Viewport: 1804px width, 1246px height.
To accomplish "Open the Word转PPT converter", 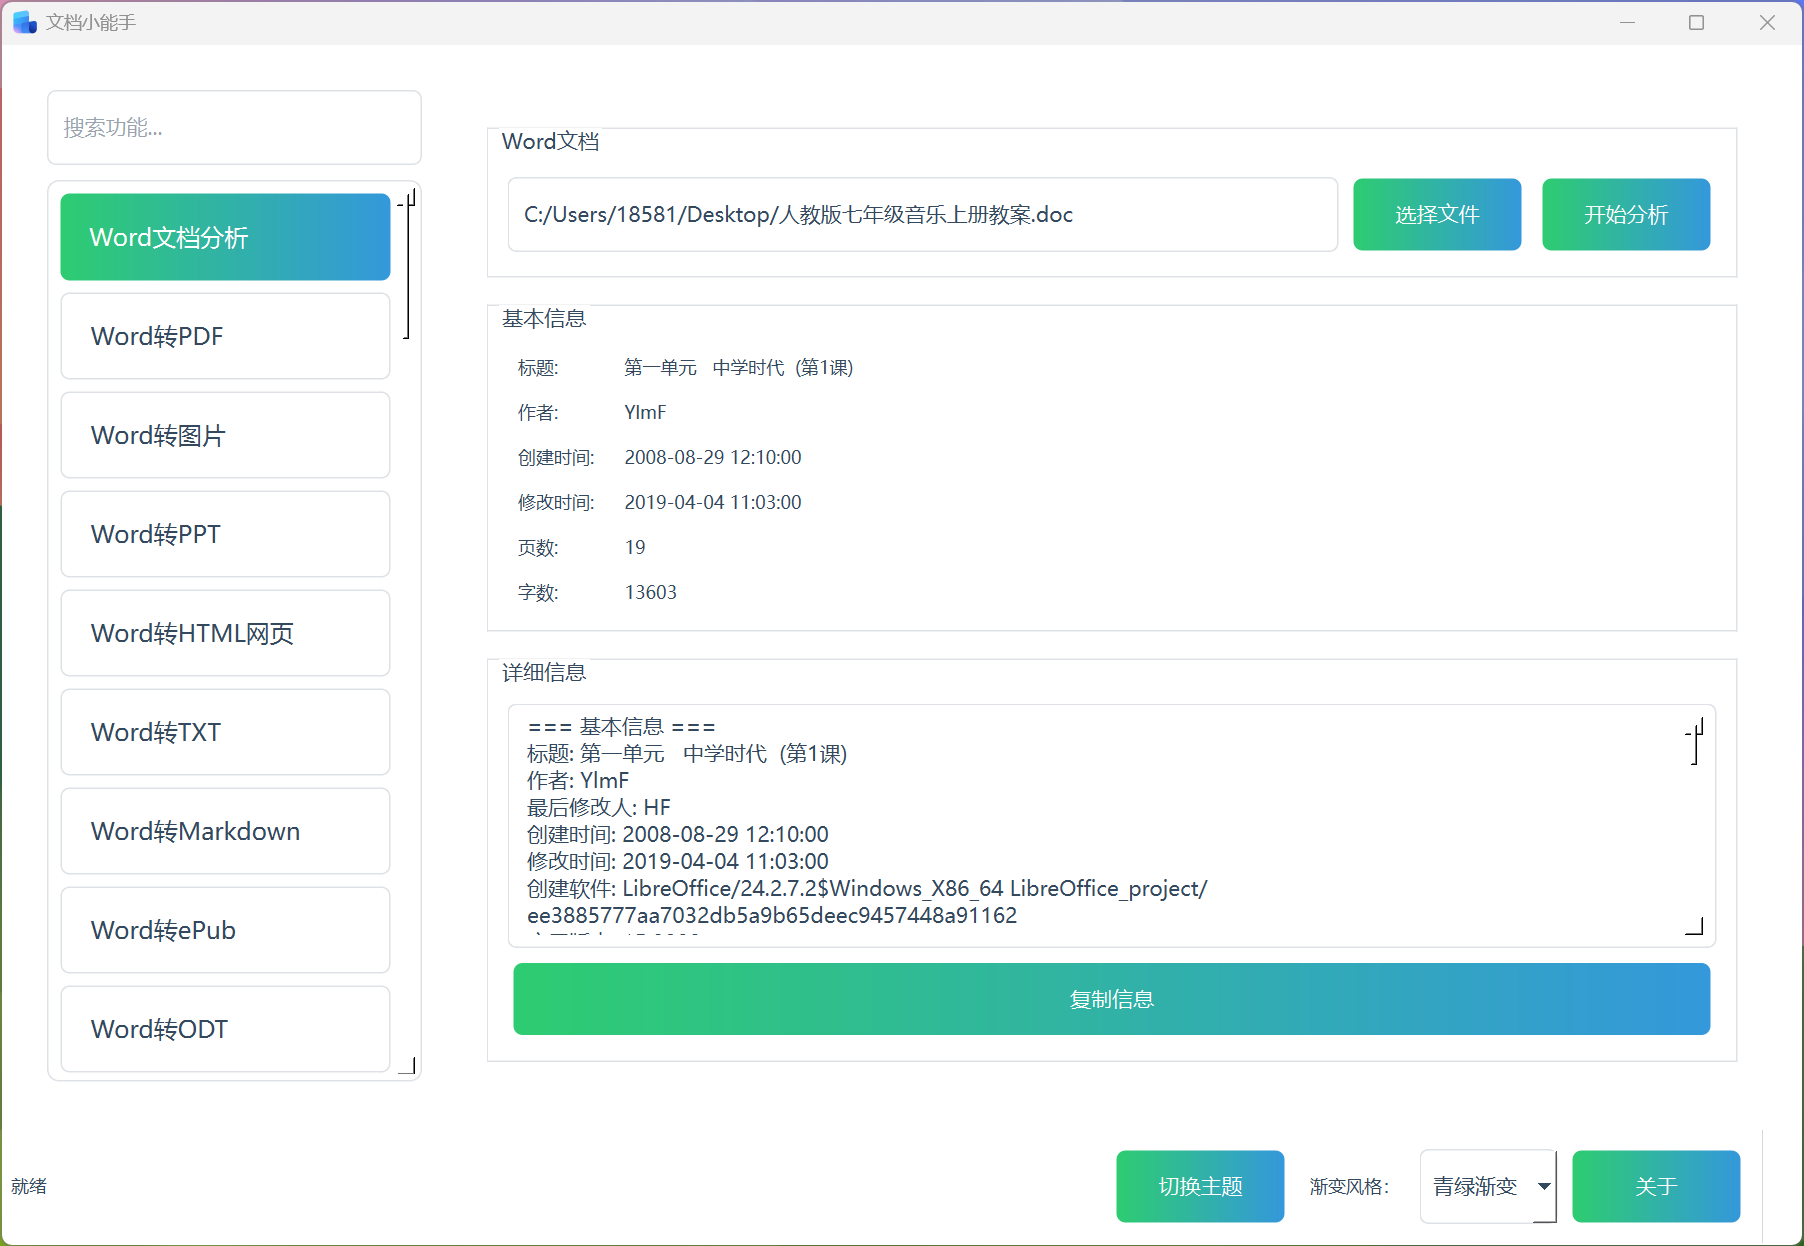I will [224, 534].
